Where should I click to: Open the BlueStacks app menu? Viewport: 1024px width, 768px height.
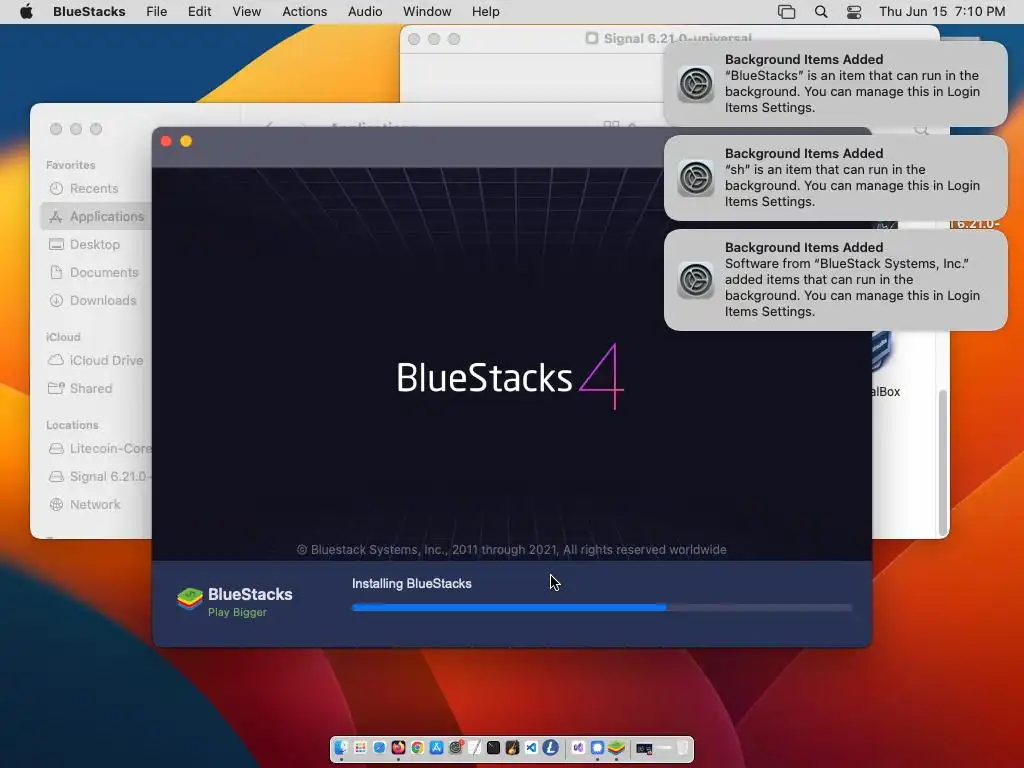(89, 12)
